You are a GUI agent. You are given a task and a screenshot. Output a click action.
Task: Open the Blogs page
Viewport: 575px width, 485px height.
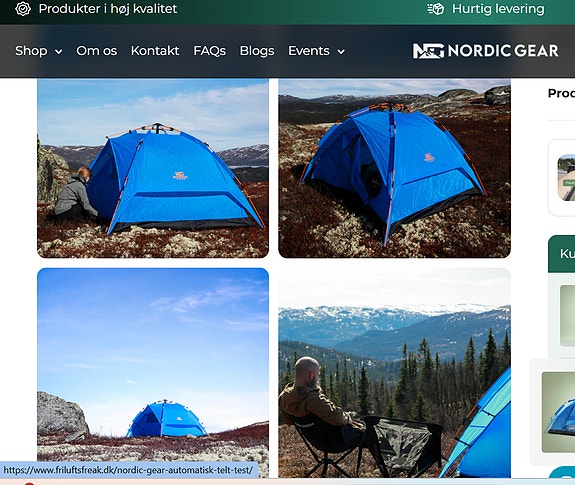pos(257,51)
